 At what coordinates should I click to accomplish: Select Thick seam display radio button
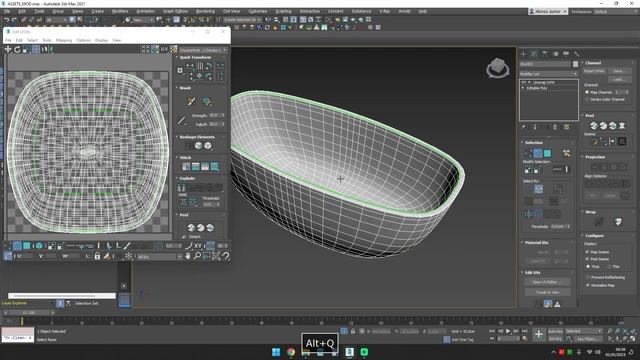[x=588, y=266]
